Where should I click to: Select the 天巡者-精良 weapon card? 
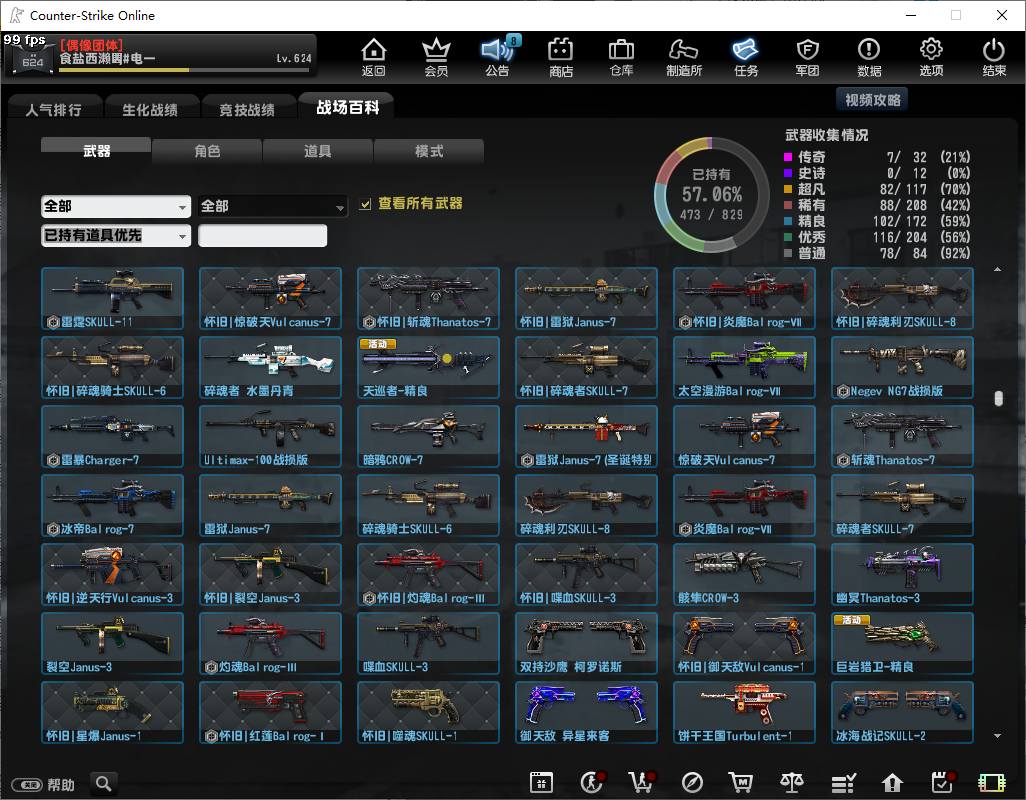pos(429,367)
